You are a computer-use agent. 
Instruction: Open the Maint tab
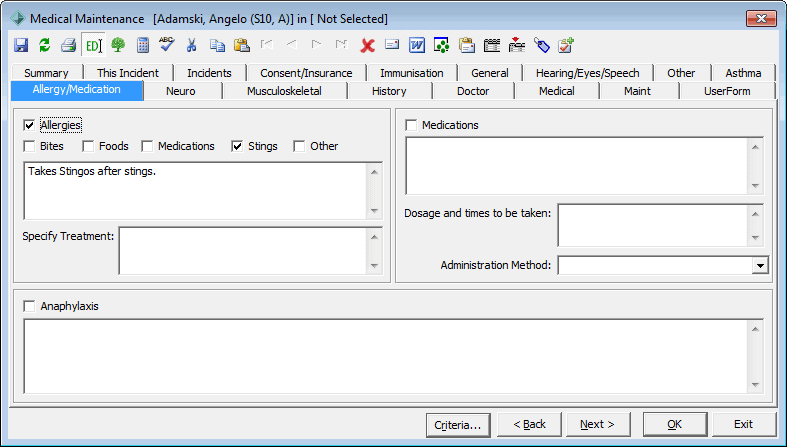pyautogui.click(x=637, y=91)
